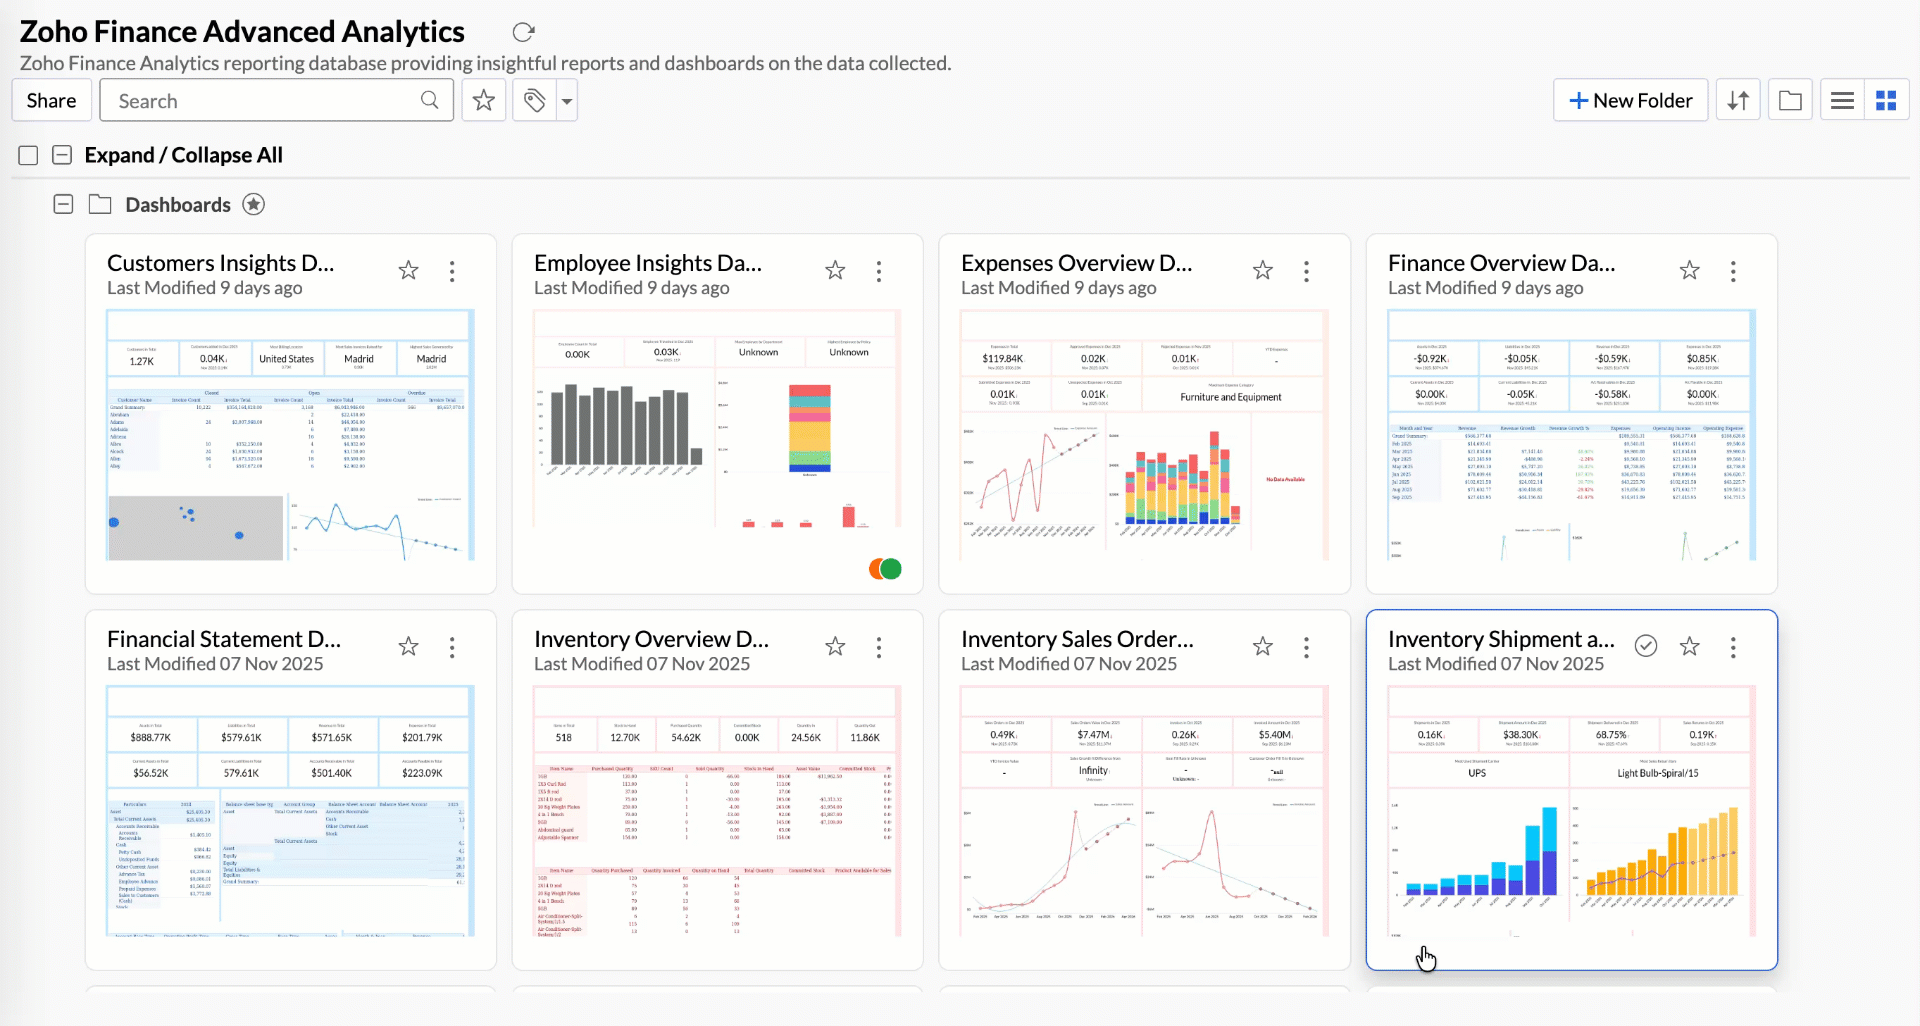This screenshot has width=1920, height=1026.
Task: Open the tag dropdown arrow
Action: pyautogui.click(x=567, y=101)
